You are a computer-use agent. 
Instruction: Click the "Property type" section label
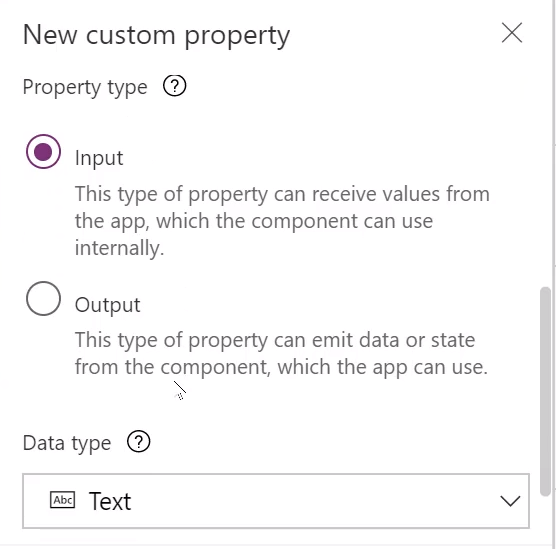(85, 87)
